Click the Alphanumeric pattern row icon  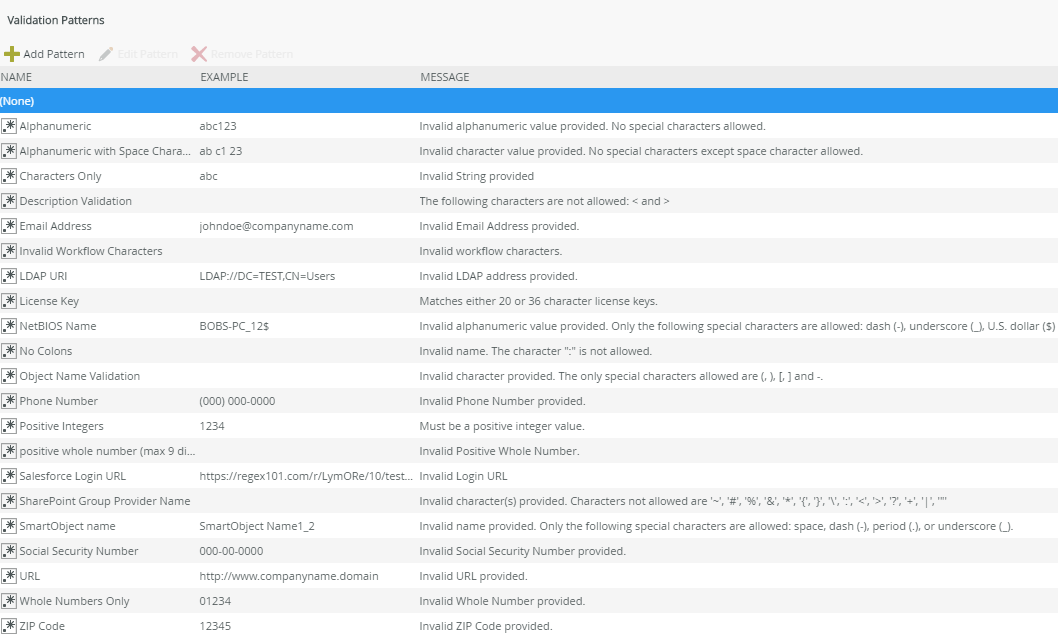(9, 126)
